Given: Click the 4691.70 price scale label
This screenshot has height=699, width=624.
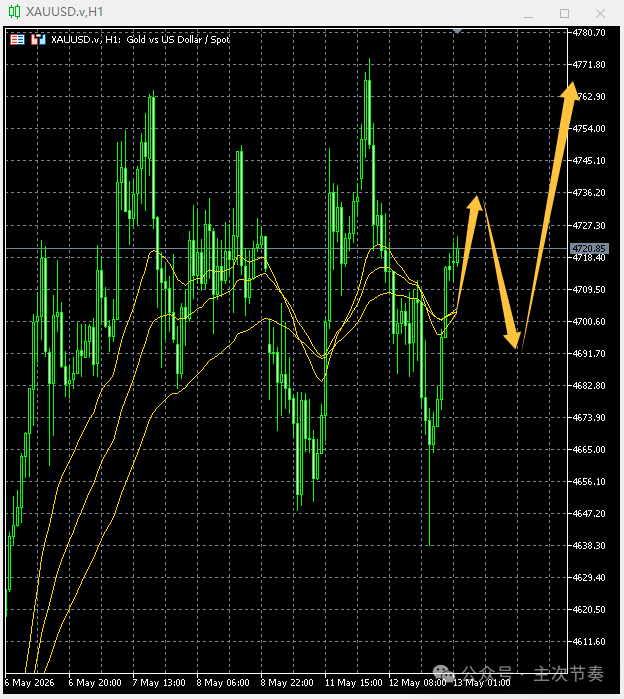Looking at the screenshot, I should 589,354.
